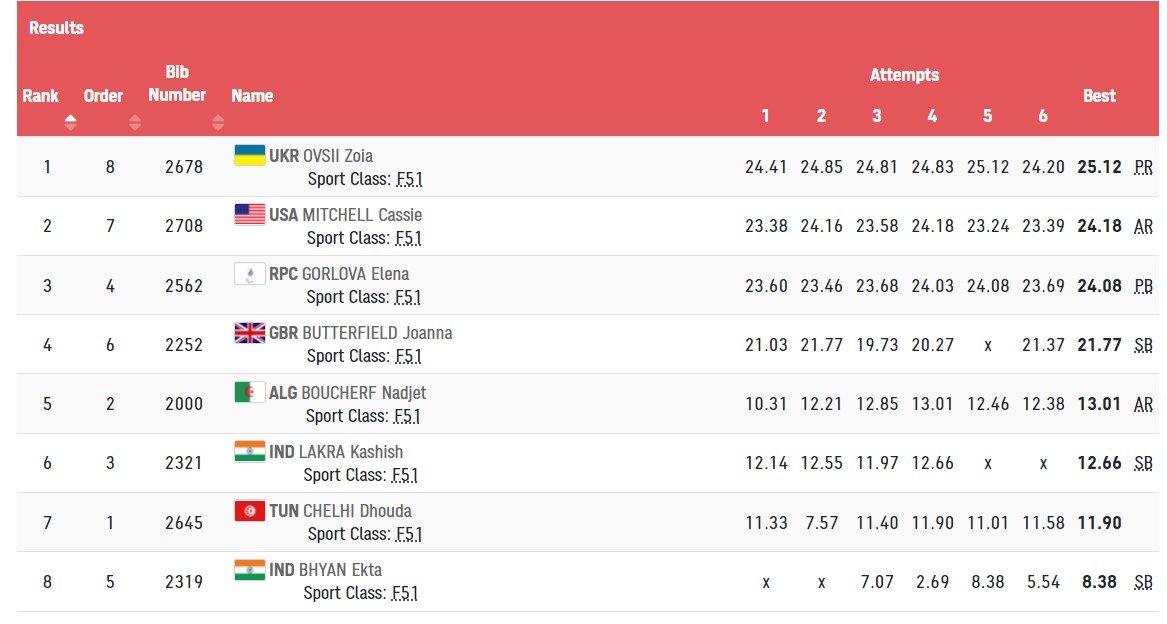
Task: Click the India flag beside LAKRA Kashish
Action: (249, 451)
